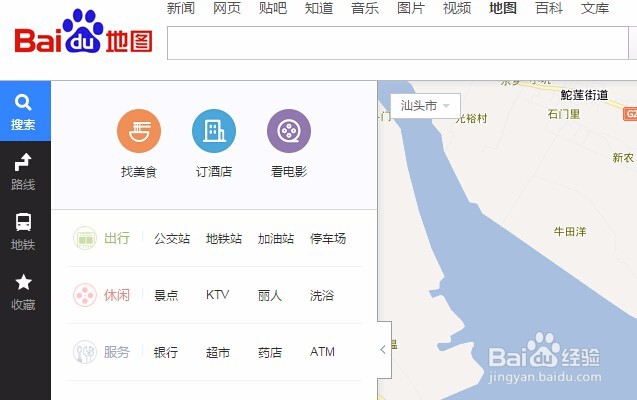Search for 景点 attractions
Image resolution: width=637 pixels, height=400 pixels.
(166, 295)
